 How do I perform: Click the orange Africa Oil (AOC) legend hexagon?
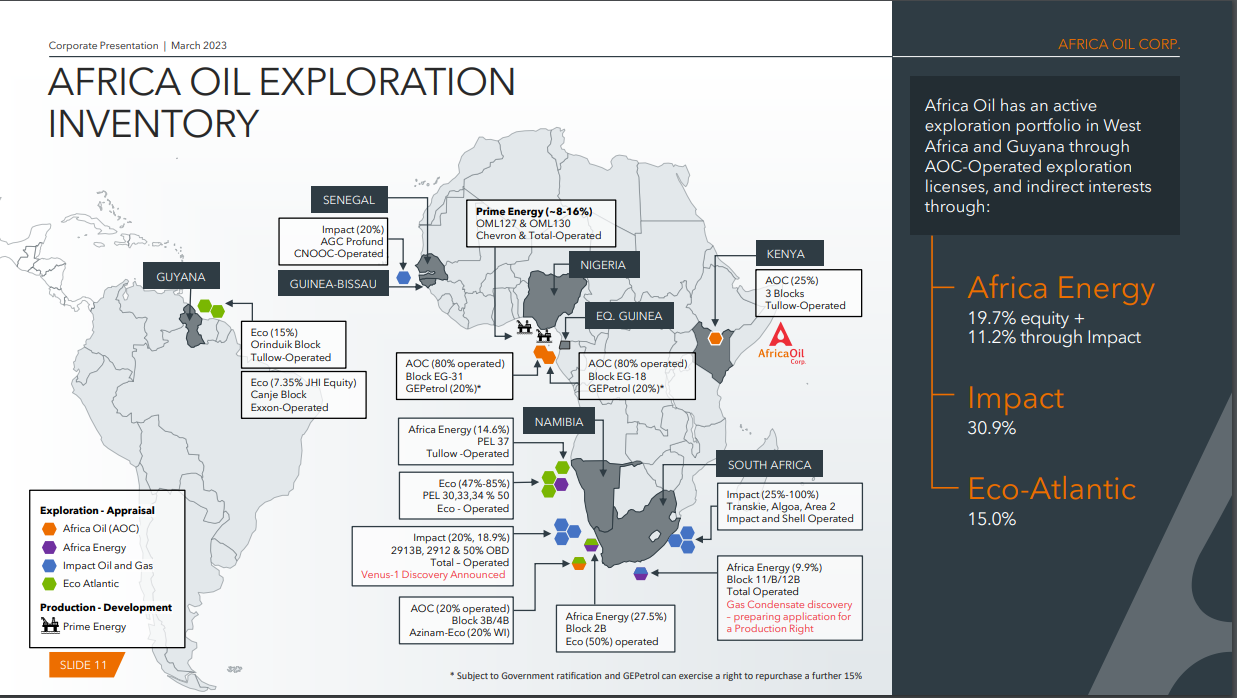(x=49, y=529)
